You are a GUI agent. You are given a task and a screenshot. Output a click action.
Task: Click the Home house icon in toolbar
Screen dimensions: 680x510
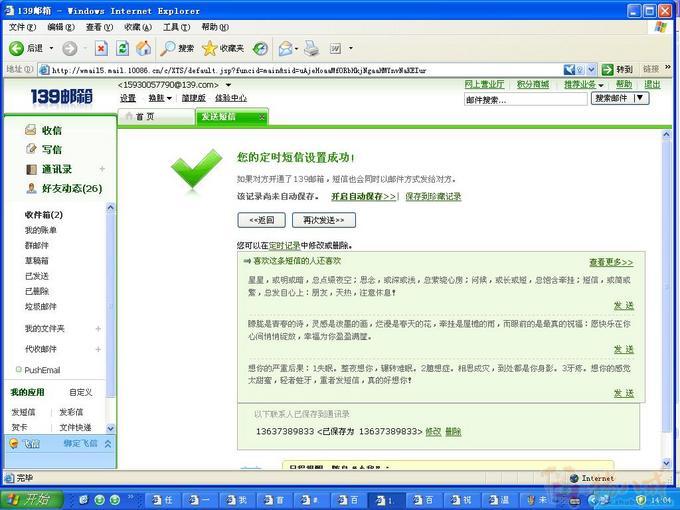[144, 48]
